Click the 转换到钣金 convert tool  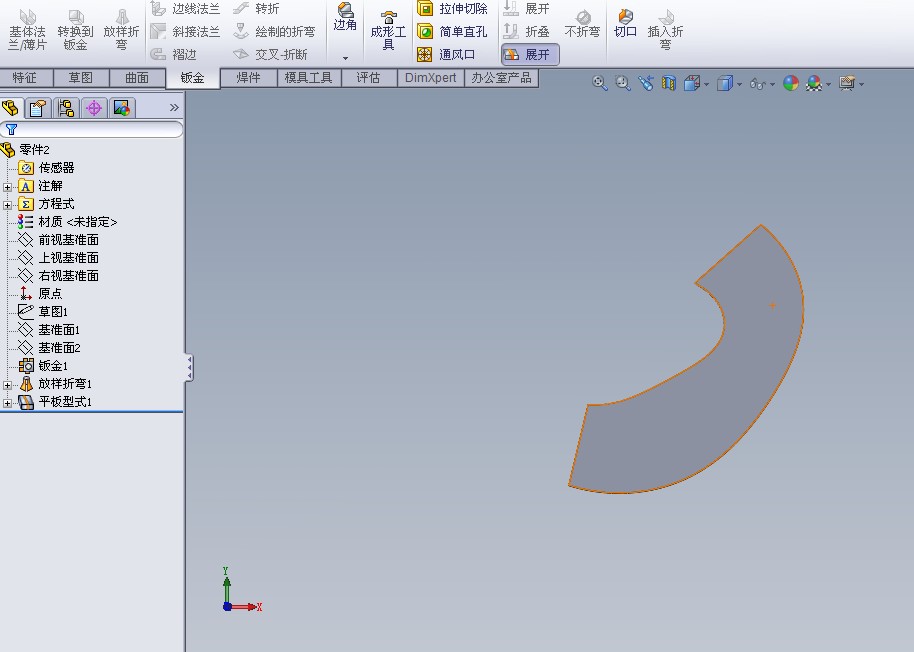[x=75, y=30]
